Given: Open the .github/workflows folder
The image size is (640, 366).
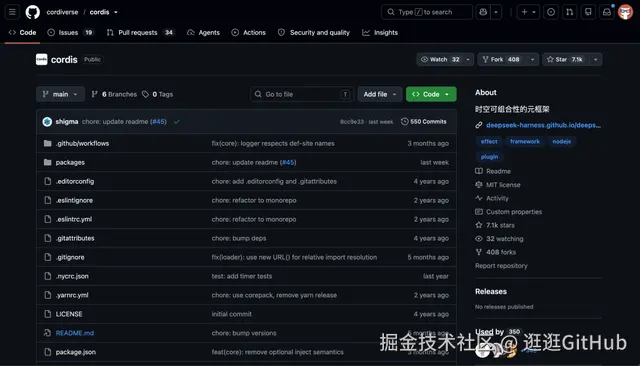Looking at the screenshot, I should (82, 143).
